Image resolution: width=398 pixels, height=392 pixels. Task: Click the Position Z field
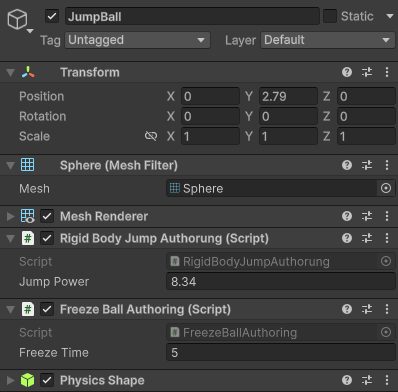pos(366,96)
